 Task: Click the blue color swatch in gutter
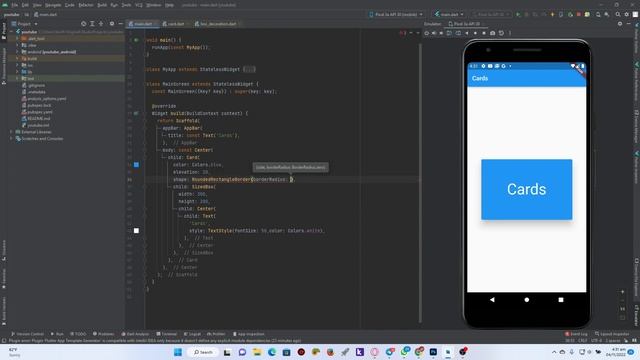136,164
